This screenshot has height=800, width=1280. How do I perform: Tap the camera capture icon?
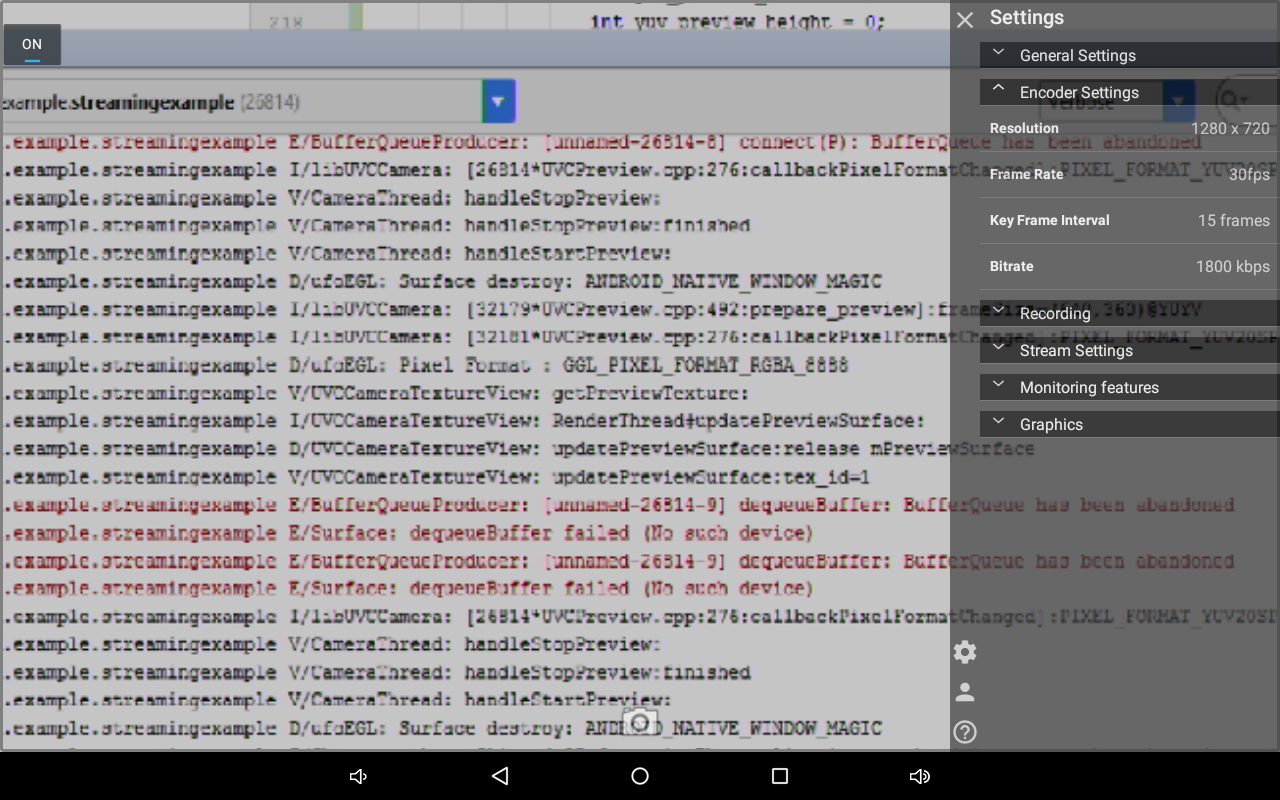pyautogui.click(x=640, y=721)
